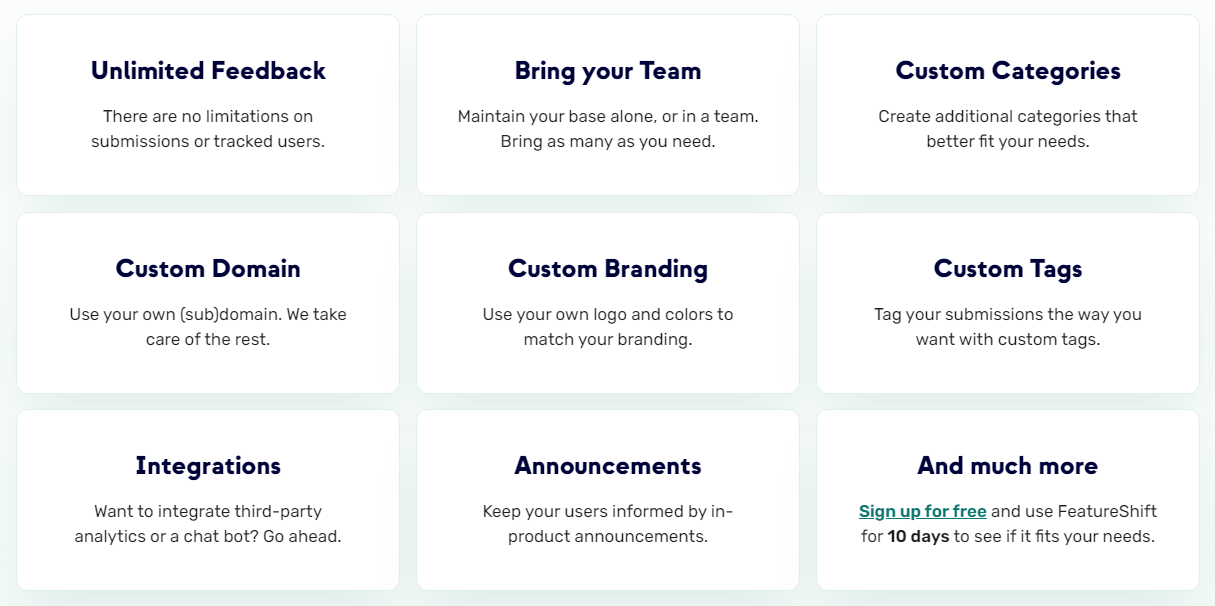This screenshot has height=606, width=1215.
Task: Click the 'Custom Categories' heading
Action: pos(1008,71)
